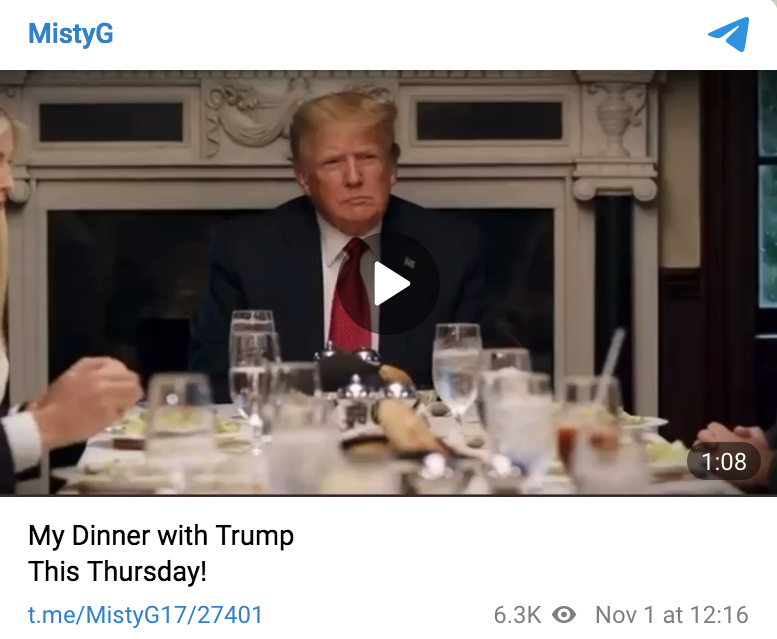The width and height of the screenshot is (777, 639).
Task: Click the "My Dinner with Trump" caption line
Action: pos(161,536)
